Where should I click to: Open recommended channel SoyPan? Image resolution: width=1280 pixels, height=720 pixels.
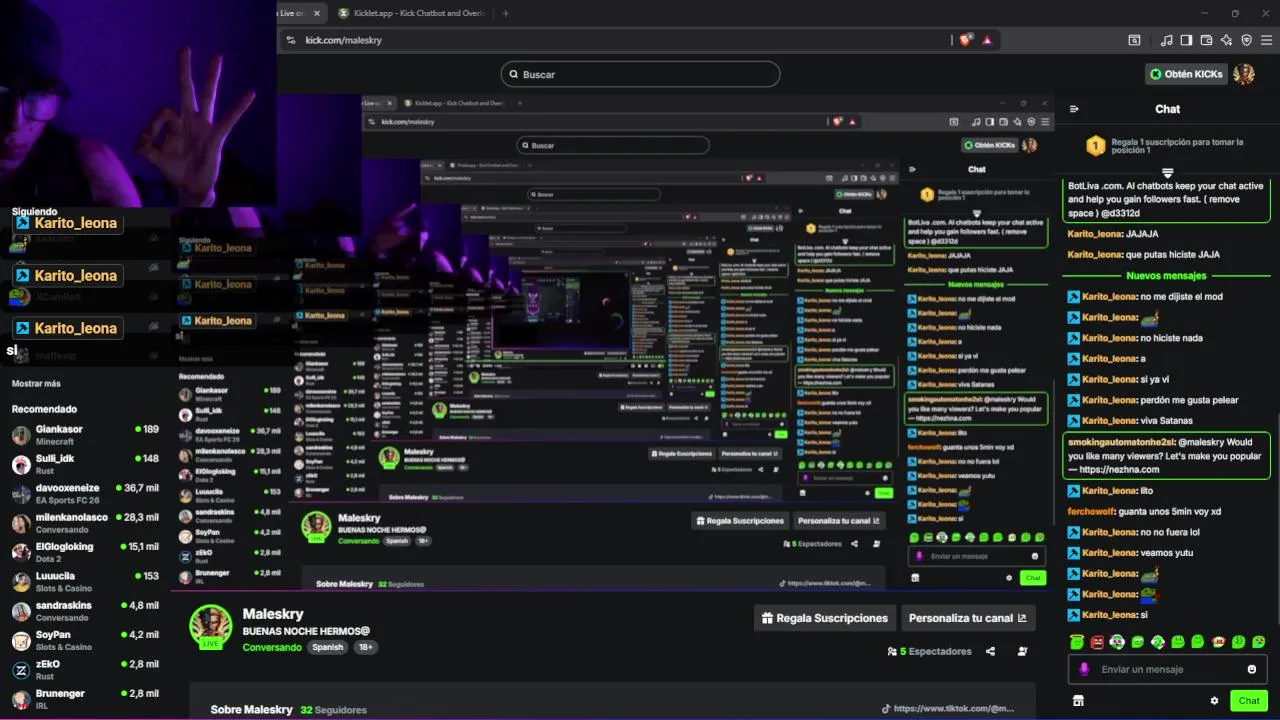click(x=85, y=640)
